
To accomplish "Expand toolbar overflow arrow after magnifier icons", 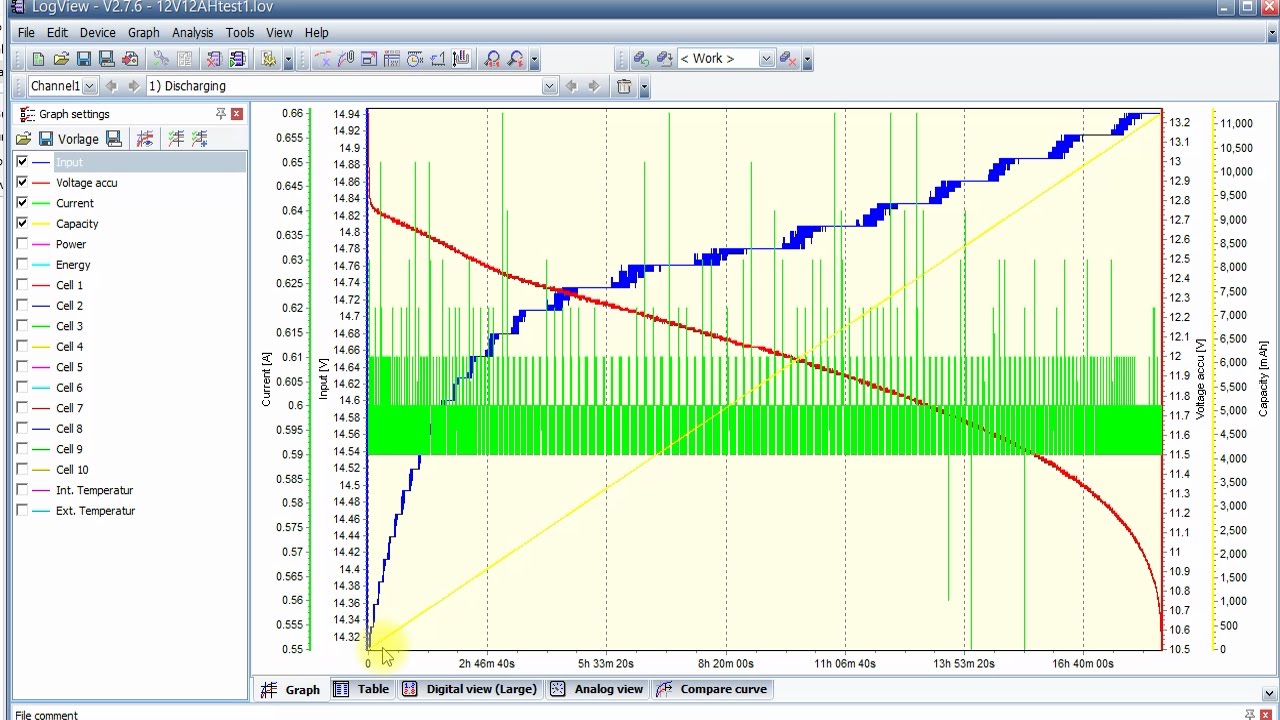I will [x=534, y=60].
